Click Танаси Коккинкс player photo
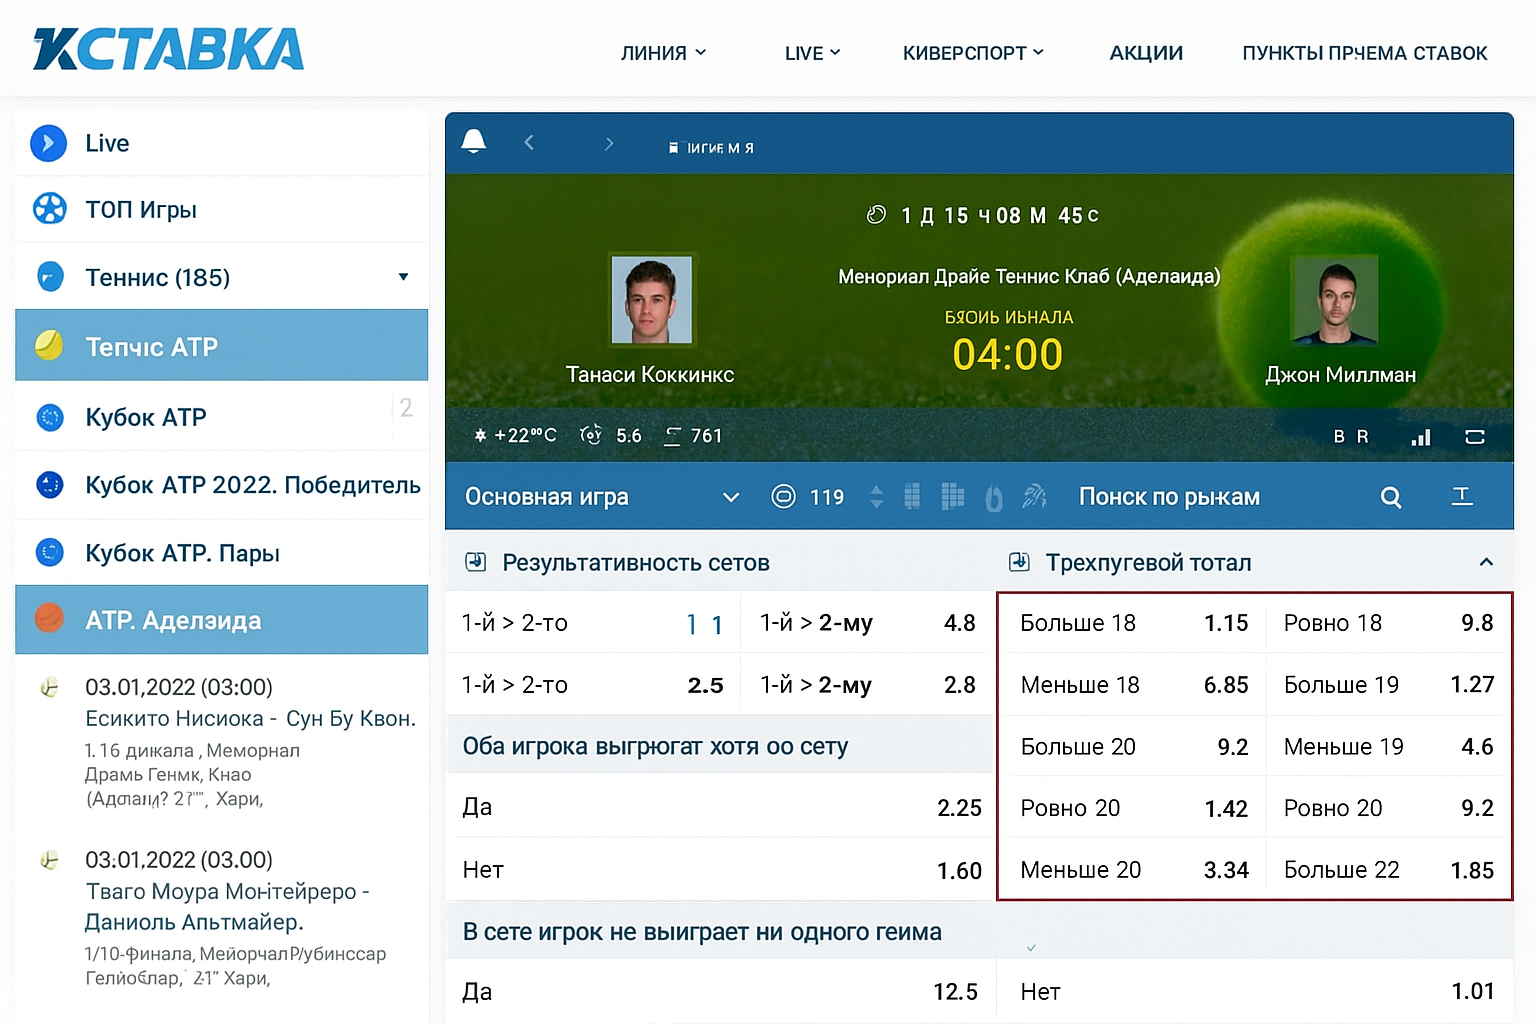The image size is (1536, 1024). tap(651, 300)
